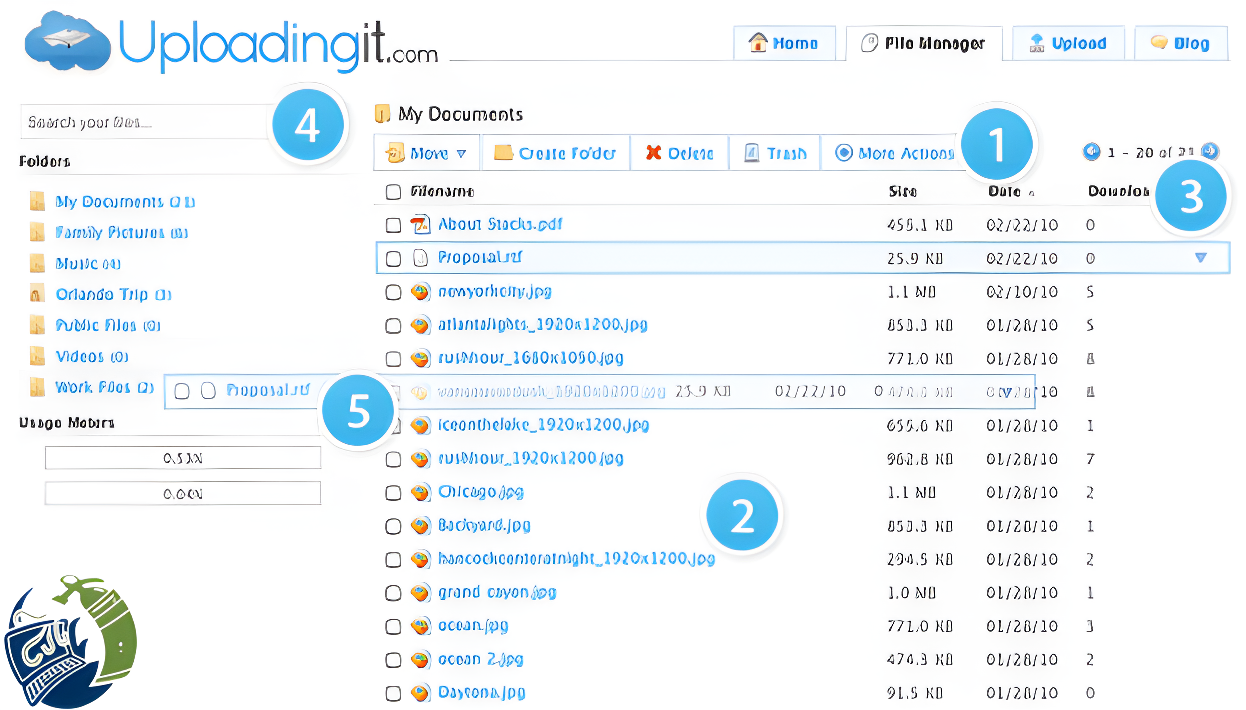1246x710 pixels.
Task: Click the Upload tab's upload icon
Action: [x=1036, y=43]
